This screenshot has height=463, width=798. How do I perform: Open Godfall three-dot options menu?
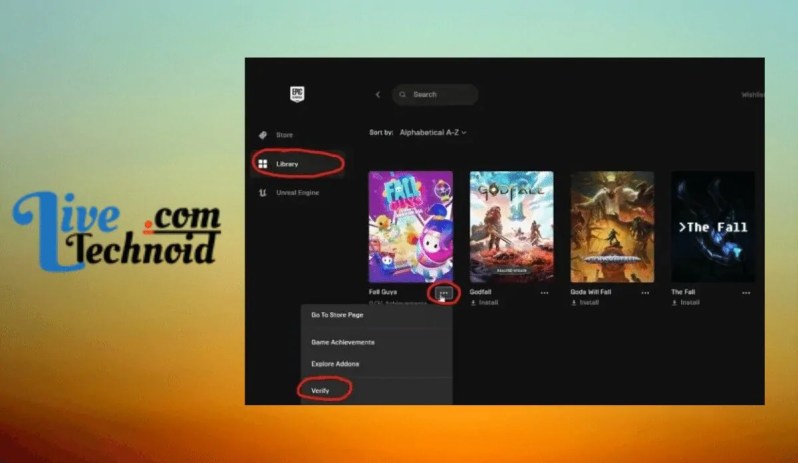(x=545, y=293)
